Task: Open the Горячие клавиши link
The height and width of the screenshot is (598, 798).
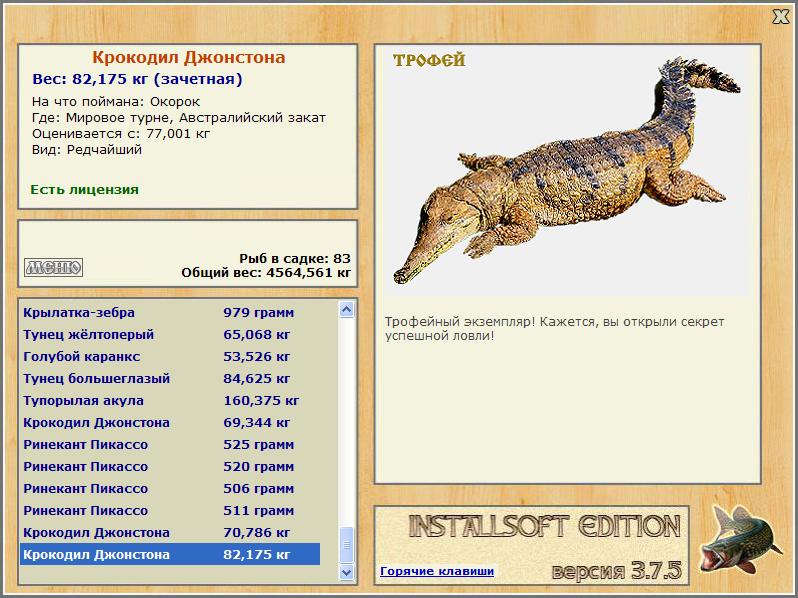Action: point(437,571)
